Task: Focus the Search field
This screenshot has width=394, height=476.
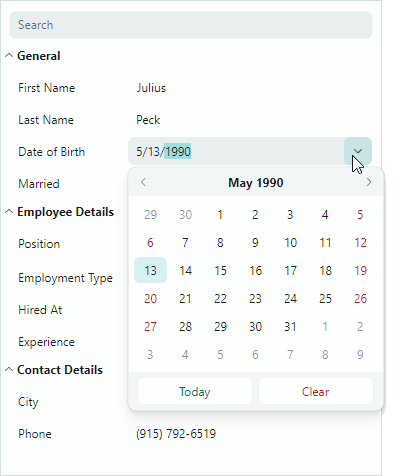Action: [x=191, y=25]
